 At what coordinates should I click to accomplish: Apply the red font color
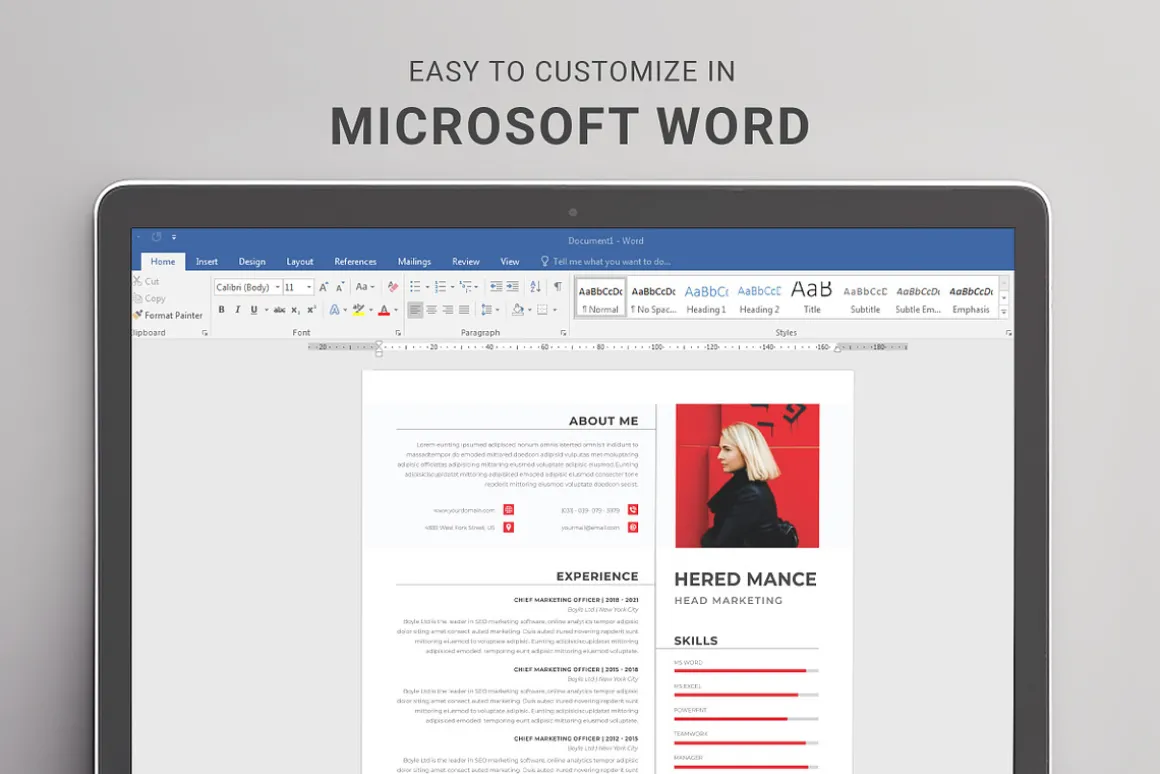tap(384, 310)
